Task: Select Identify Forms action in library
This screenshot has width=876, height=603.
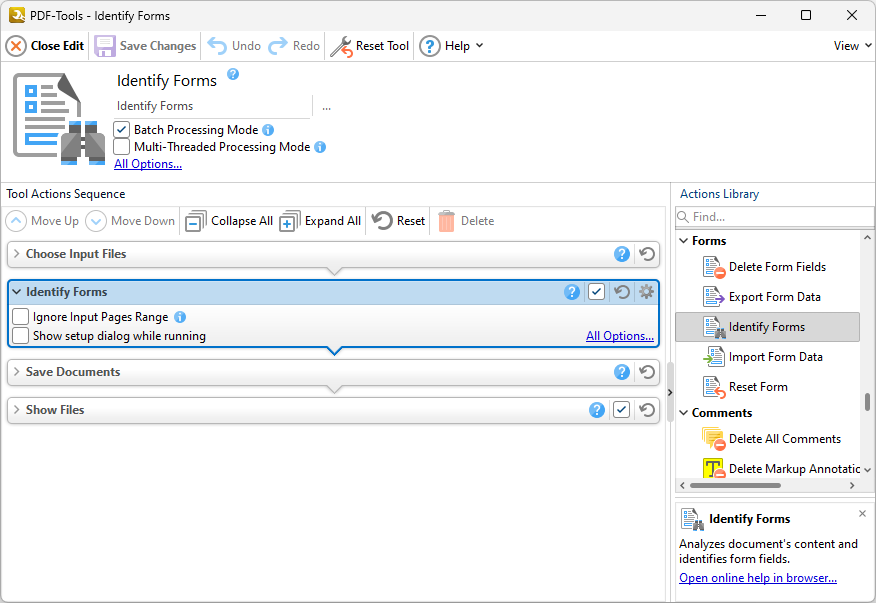Action: 767,327
